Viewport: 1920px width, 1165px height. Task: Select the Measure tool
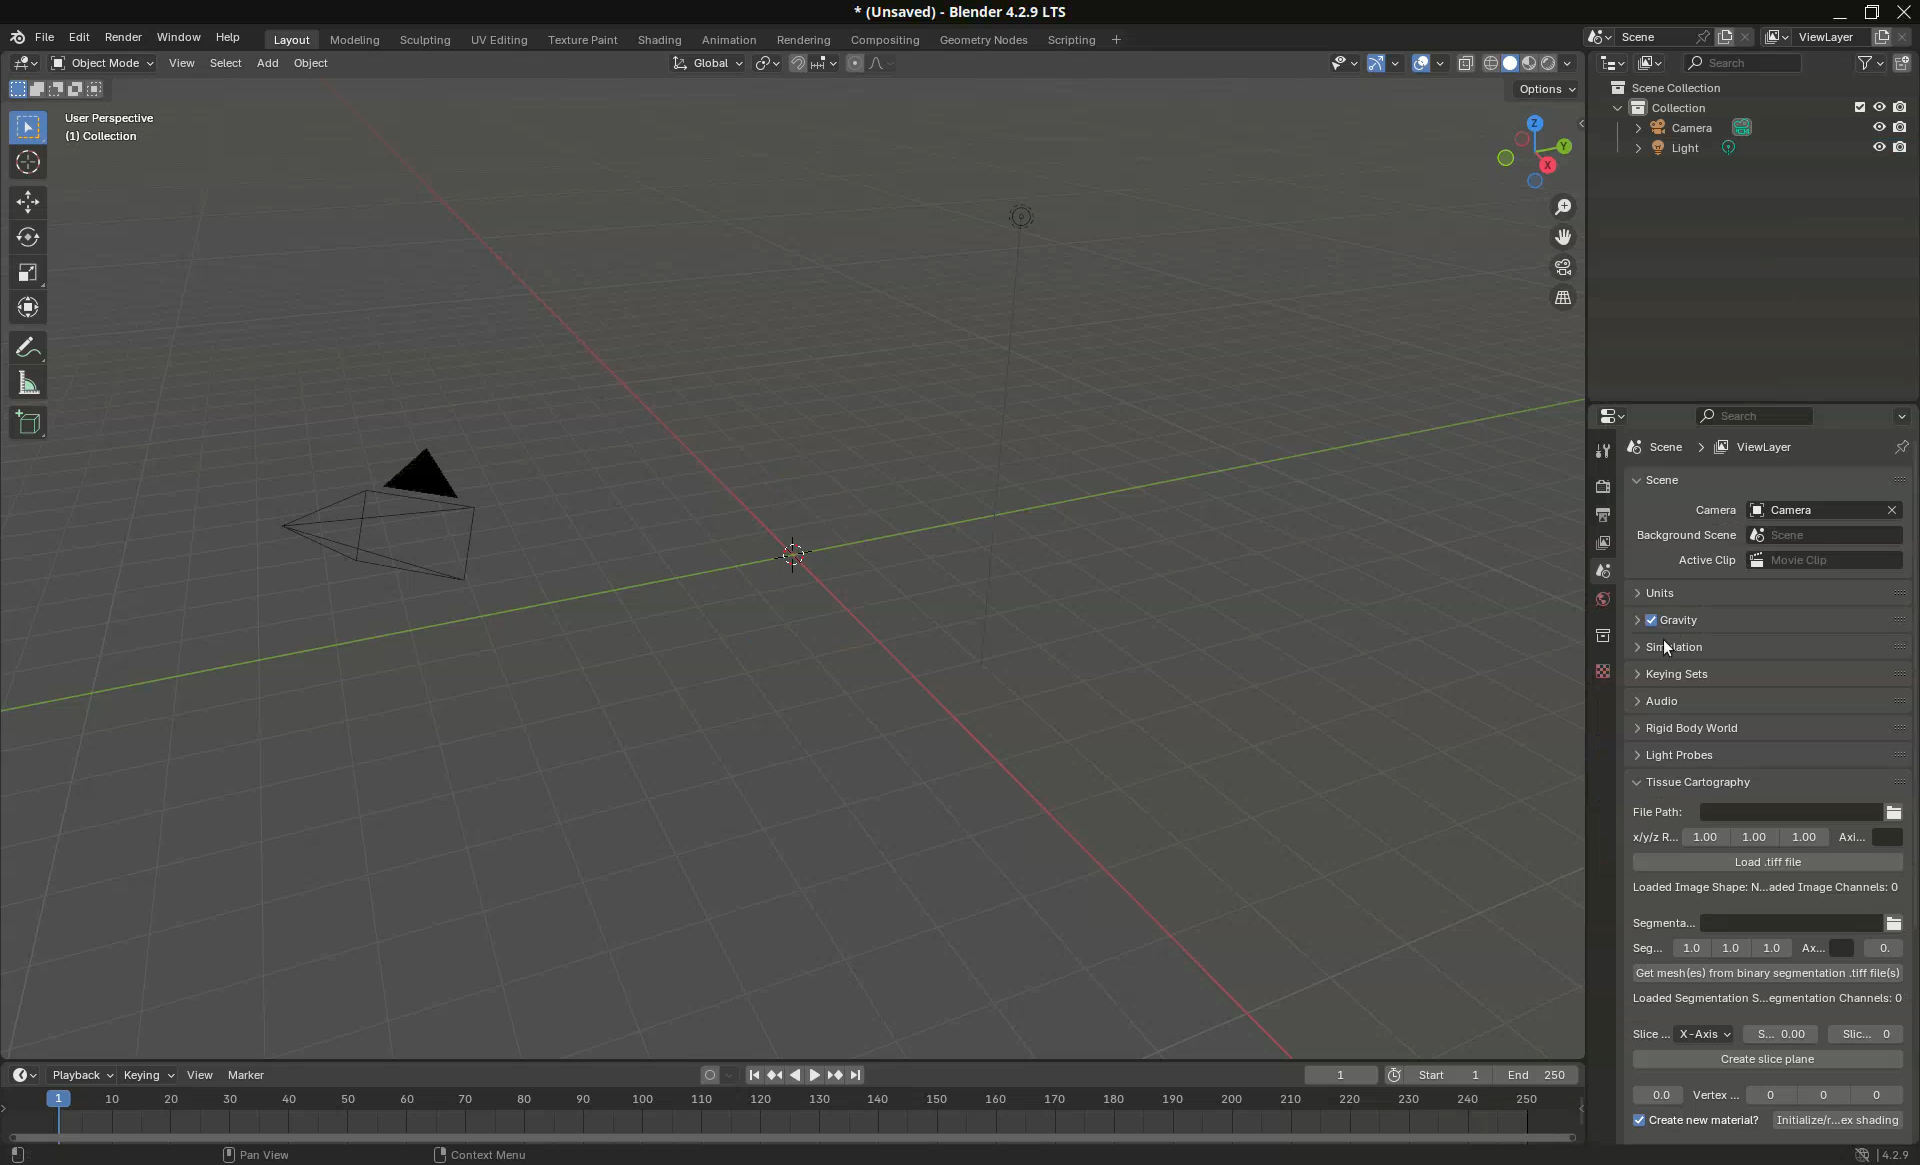pyautogui.click(x=28, y=385)
